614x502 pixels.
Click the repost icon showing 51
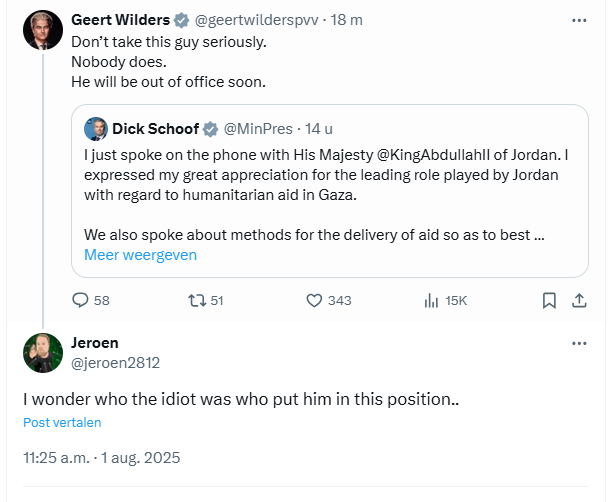[x=196, y=300]
